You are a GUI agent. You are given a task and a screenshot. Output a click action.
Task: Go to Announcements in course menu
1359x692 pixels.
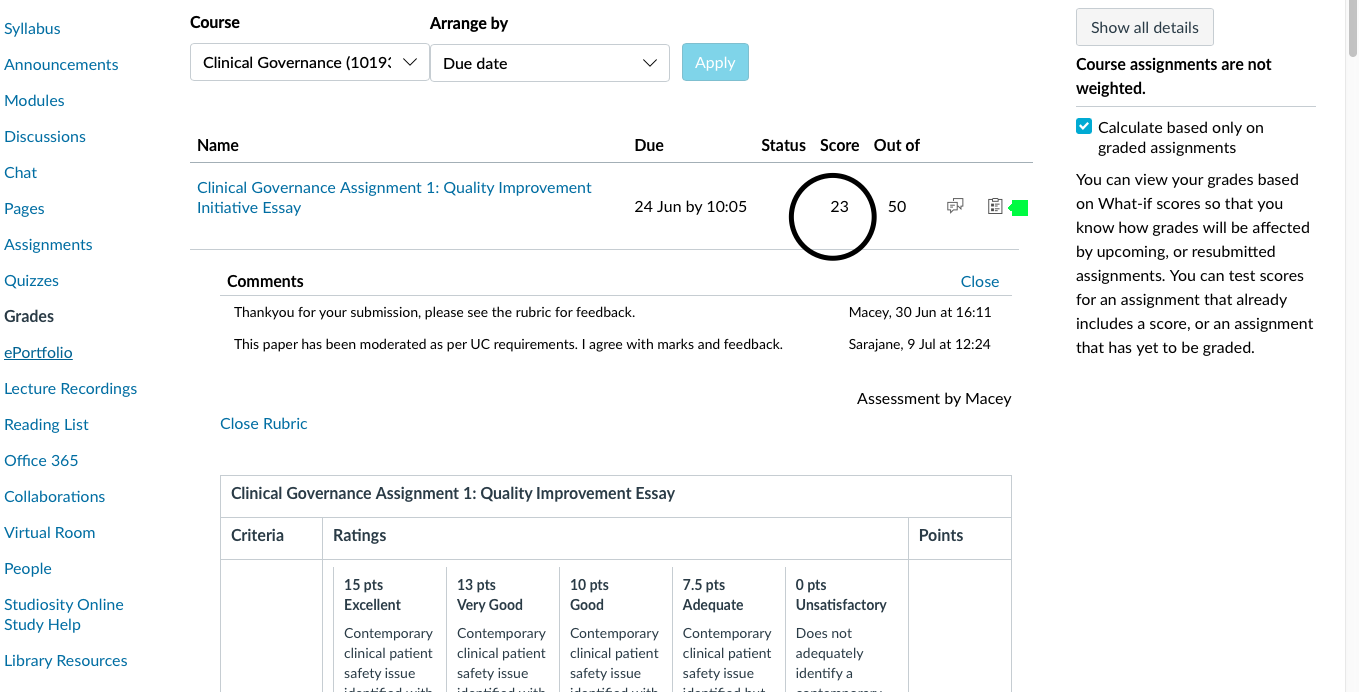point(61,64)
